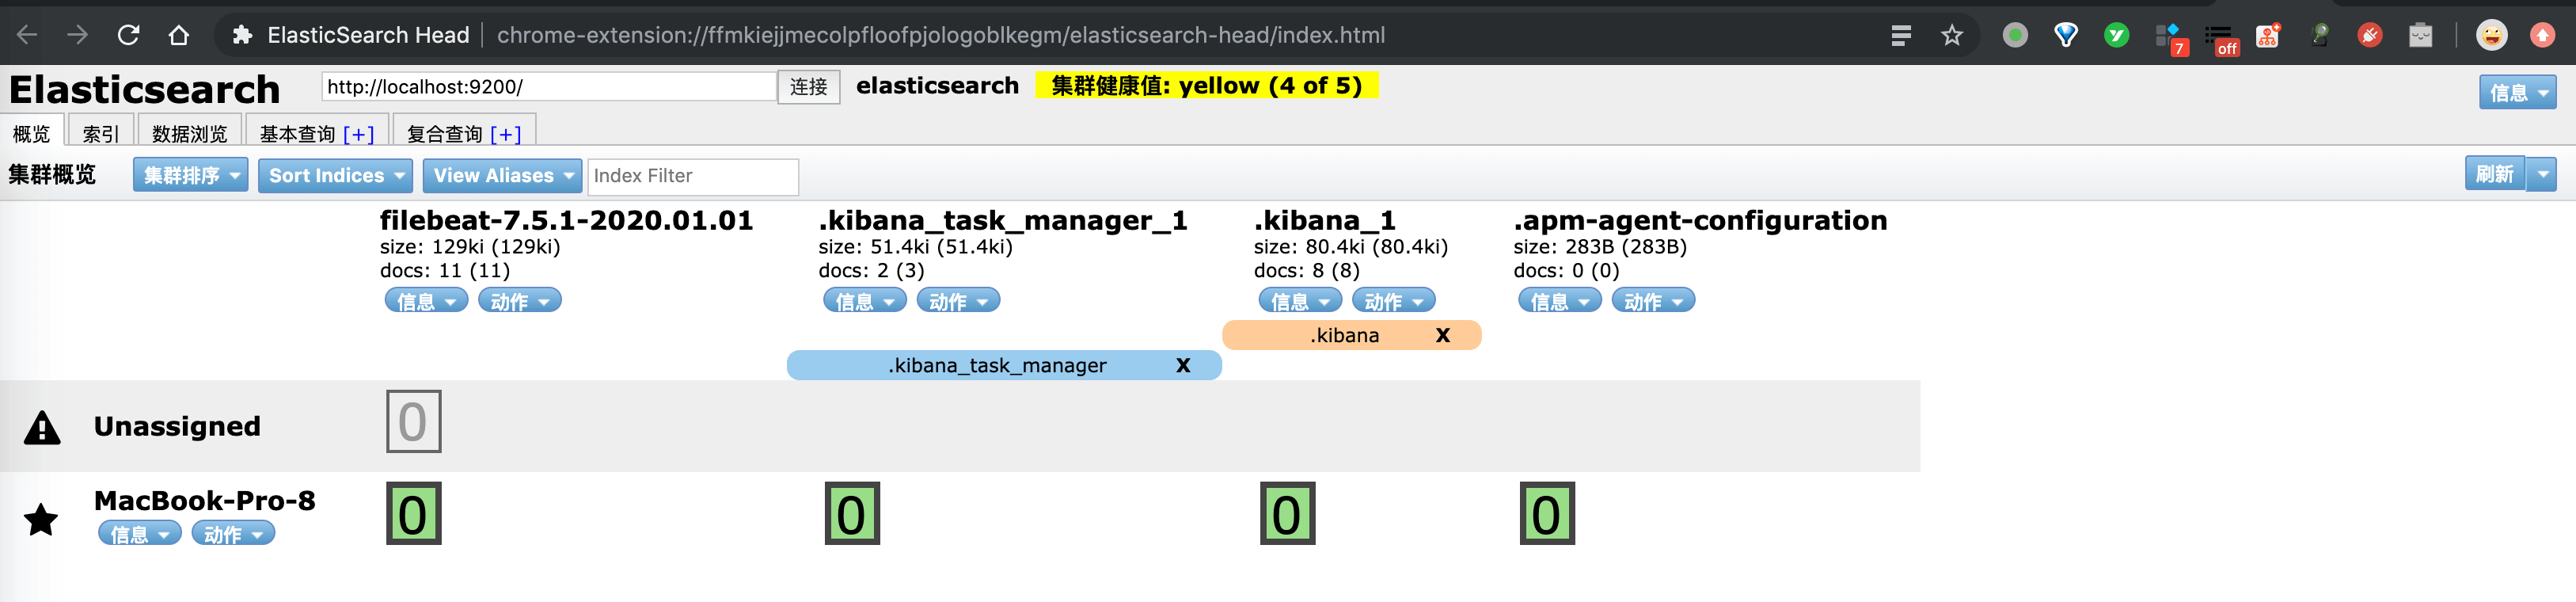Screen dimensions: 2576x602
Task: Click the .kibana_1 index title
Action: pos(1325,220)
